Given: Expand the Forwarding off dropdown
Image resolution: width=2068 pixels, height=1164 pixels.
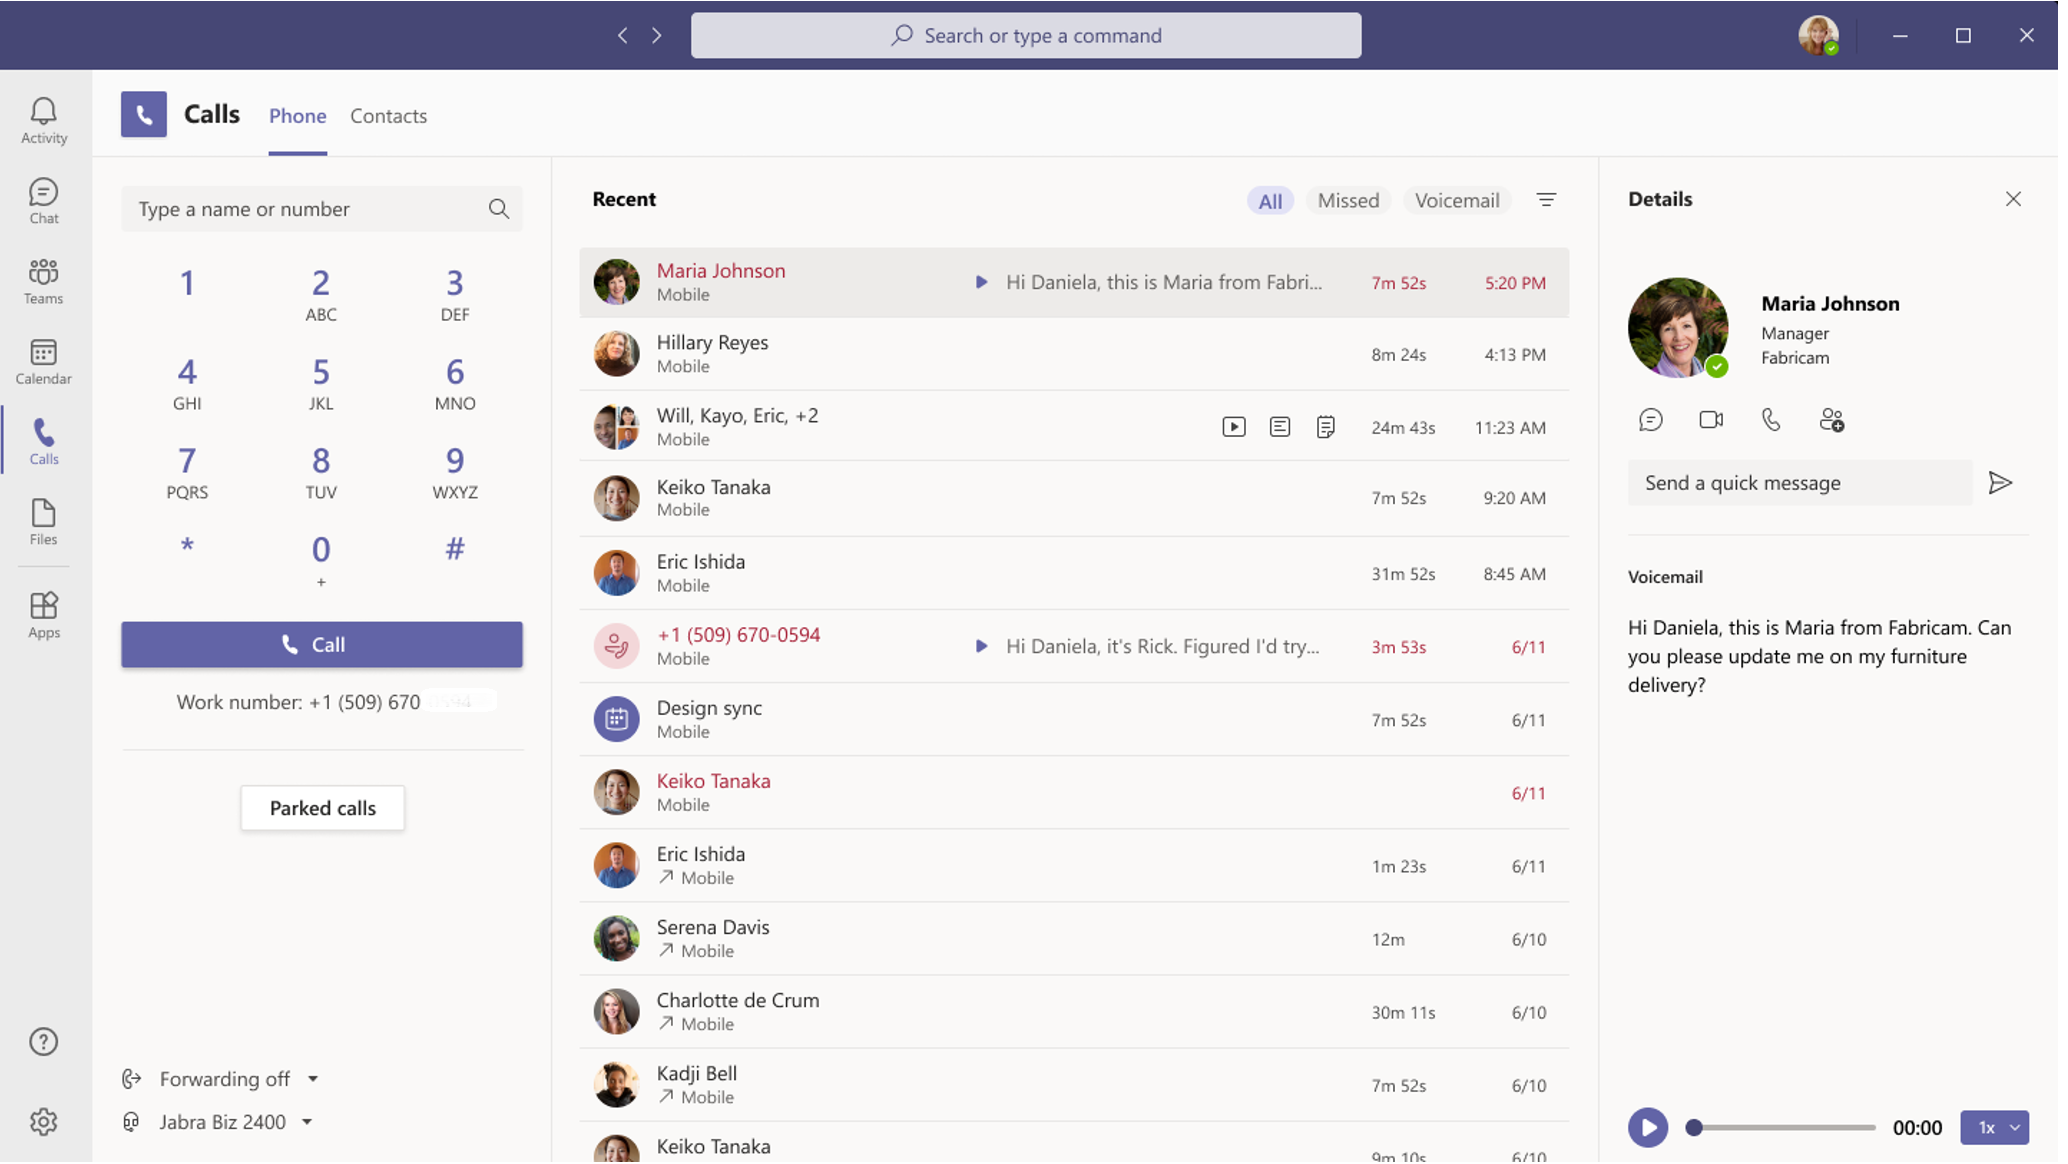Looking at the screenshot, I should pyautogui.click(x=310, y=1077).
